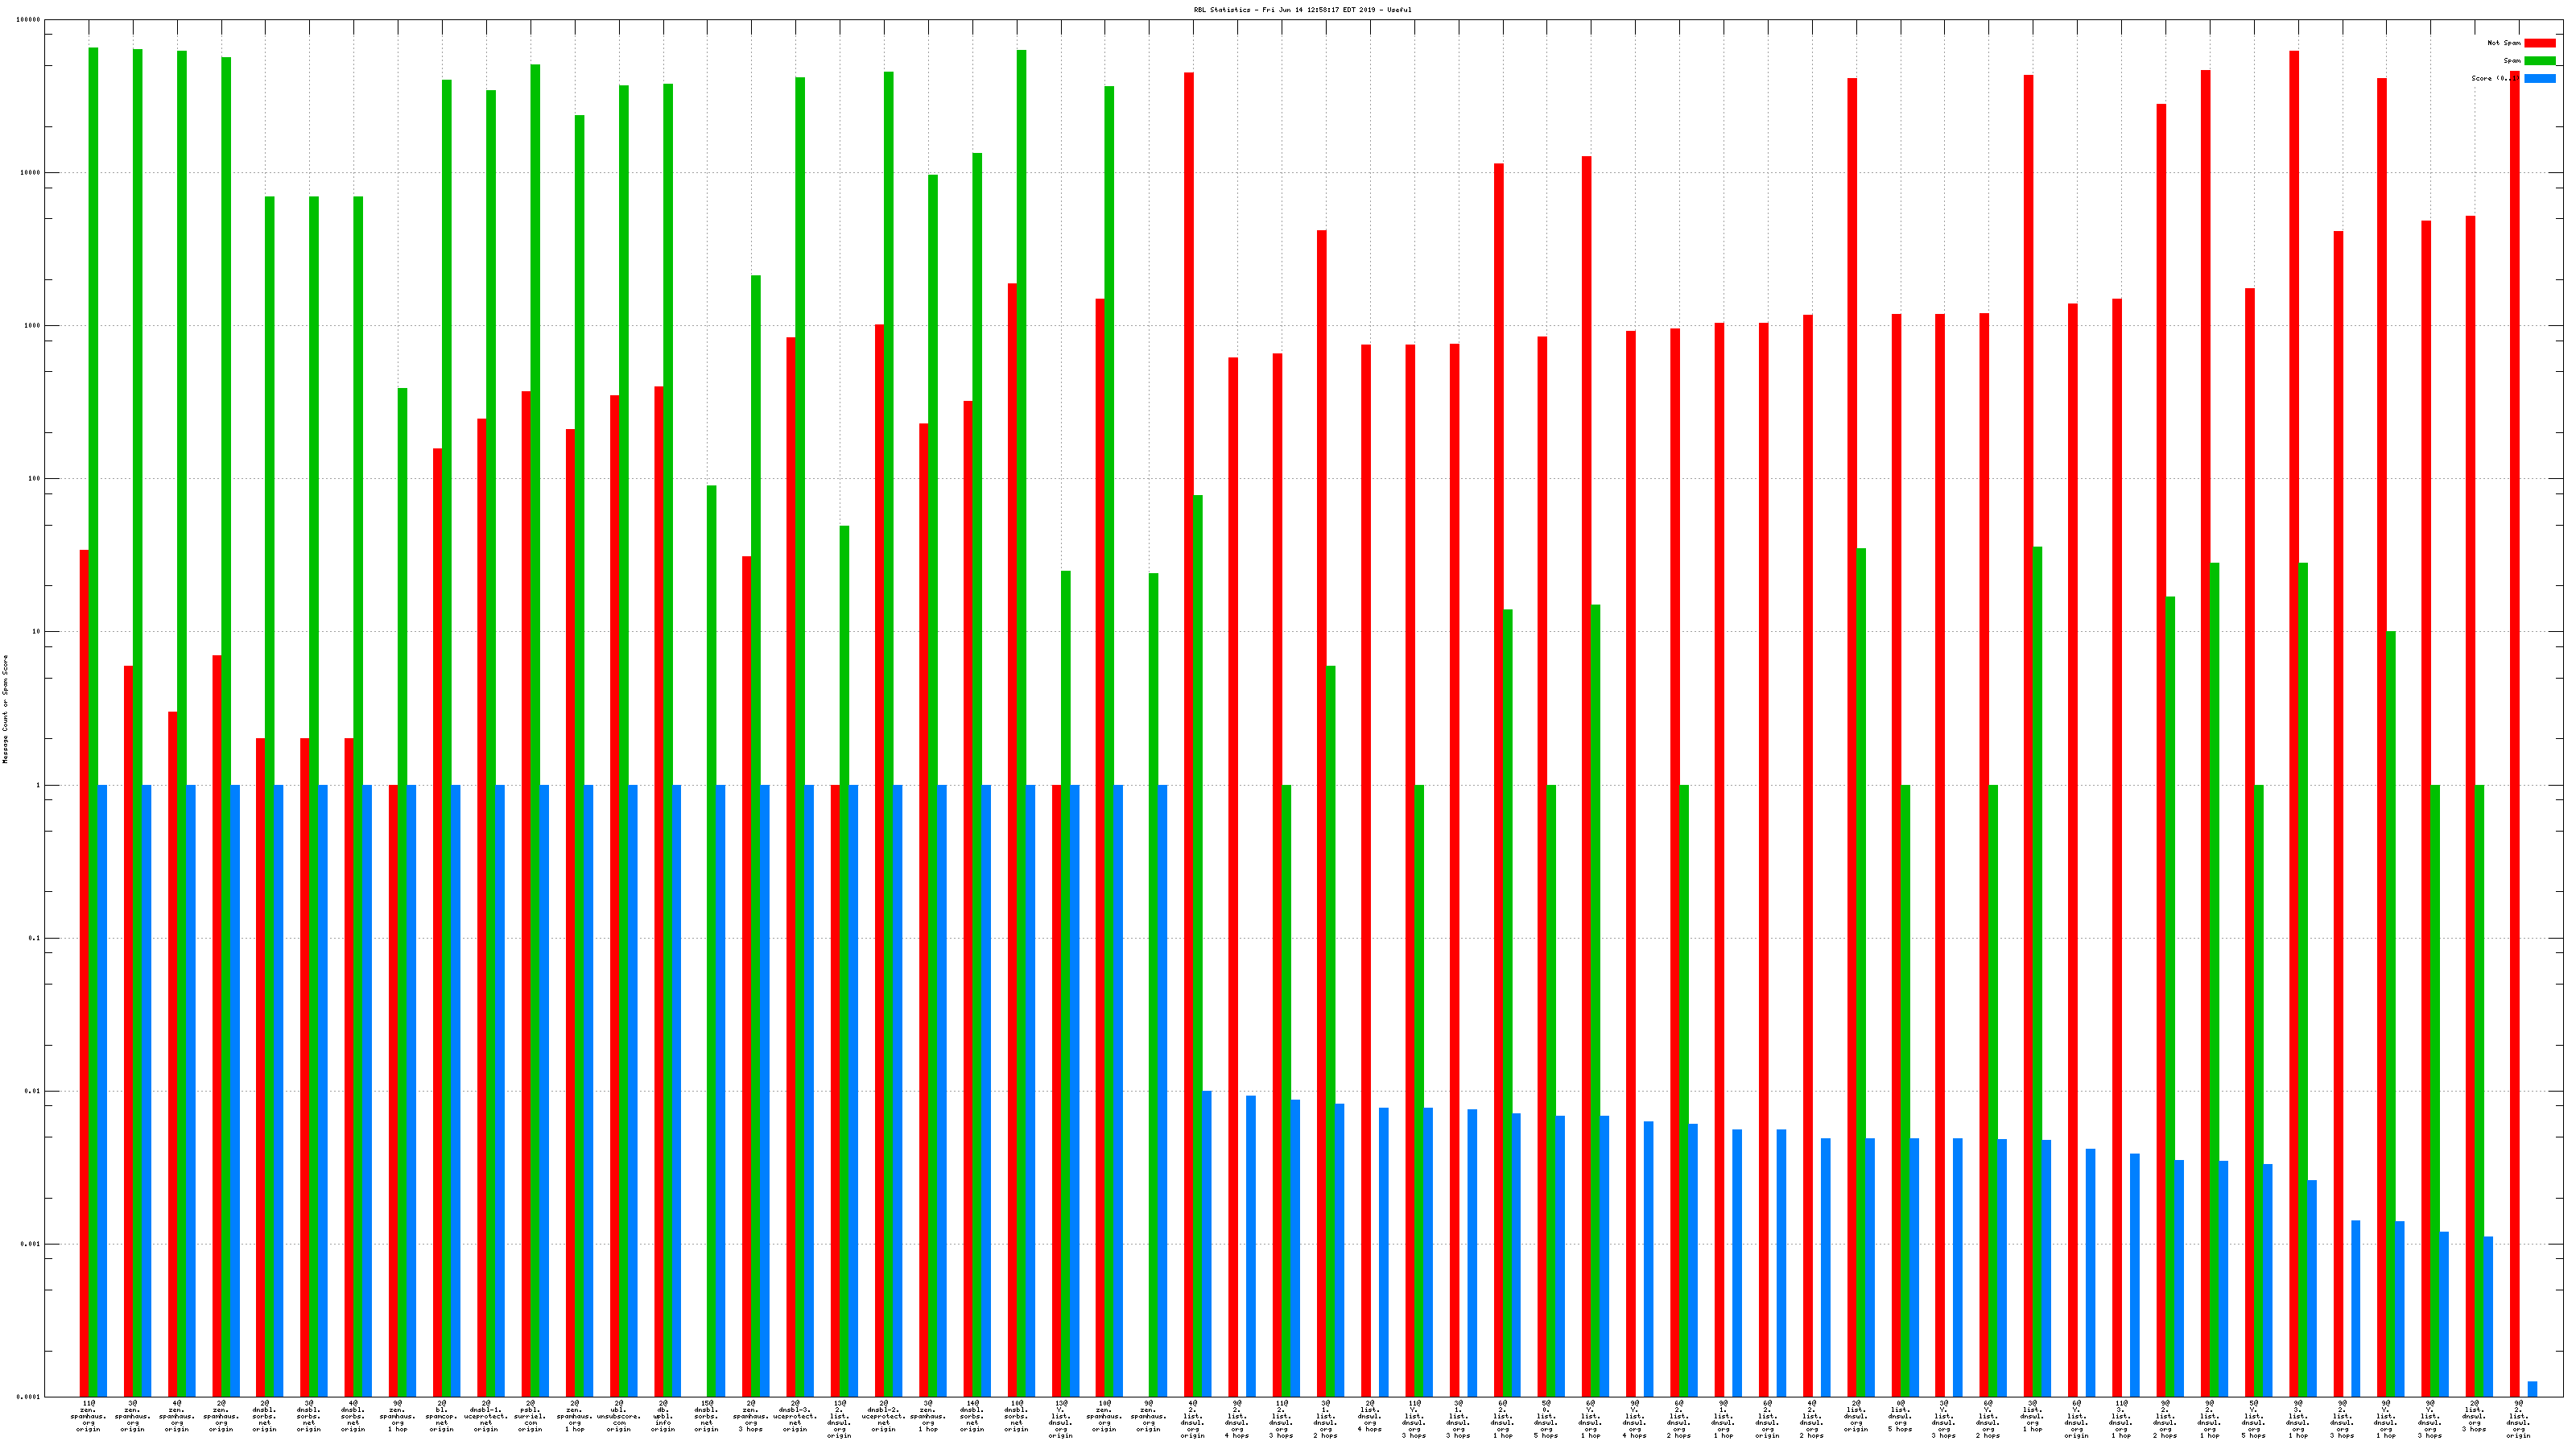
Task: Click the 'Message Count or Spam Score' axis title
Action: [x=5, y=709]
